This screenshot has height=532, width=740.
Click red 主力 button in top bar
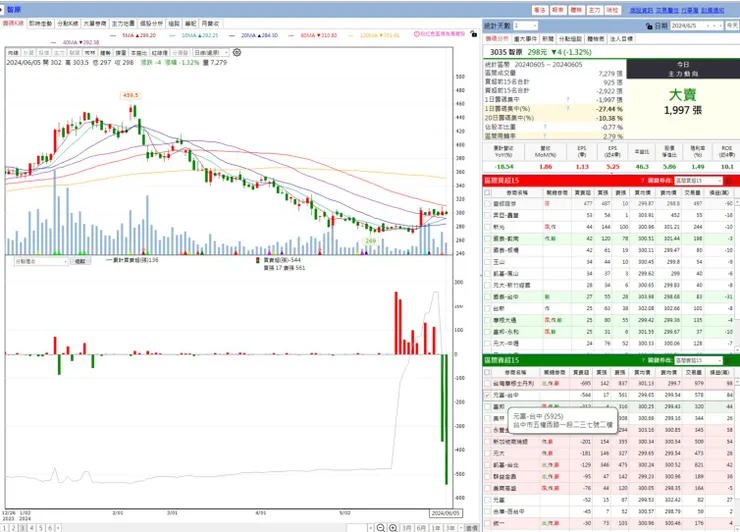[x=594, y=10]
